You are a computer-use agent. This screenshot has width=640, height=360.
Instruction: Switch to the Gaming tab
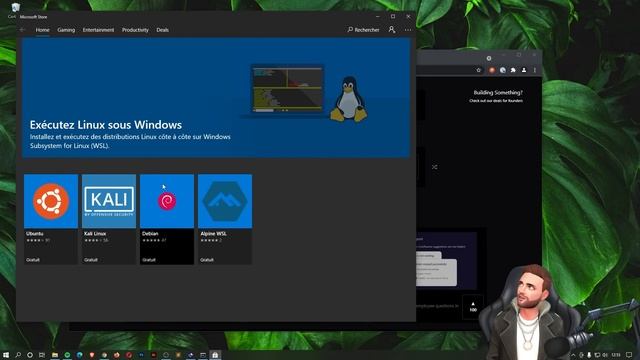coord(66,30)
